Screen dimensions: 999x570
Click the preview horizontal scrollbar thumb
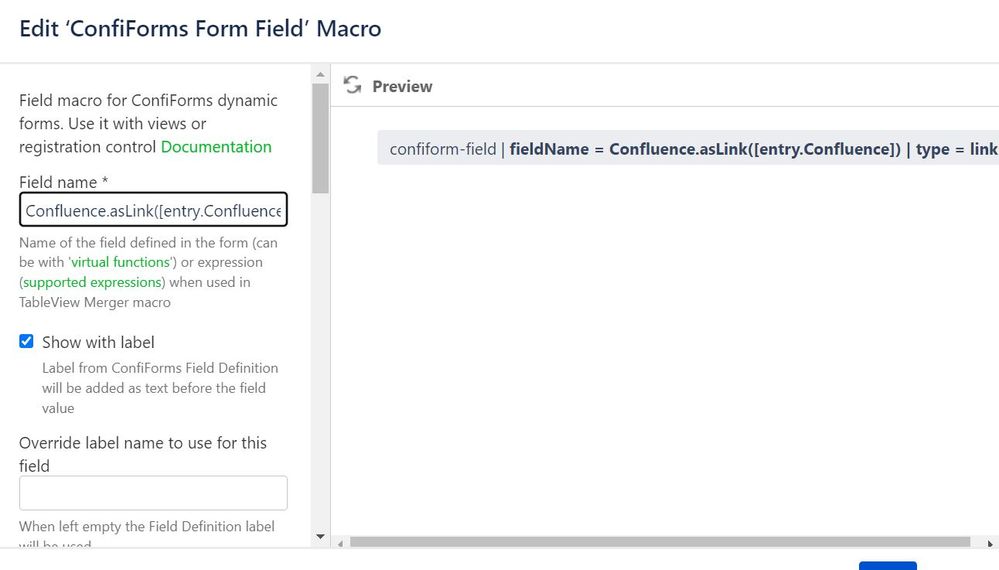pyautogui.click(x=660, y=542)
